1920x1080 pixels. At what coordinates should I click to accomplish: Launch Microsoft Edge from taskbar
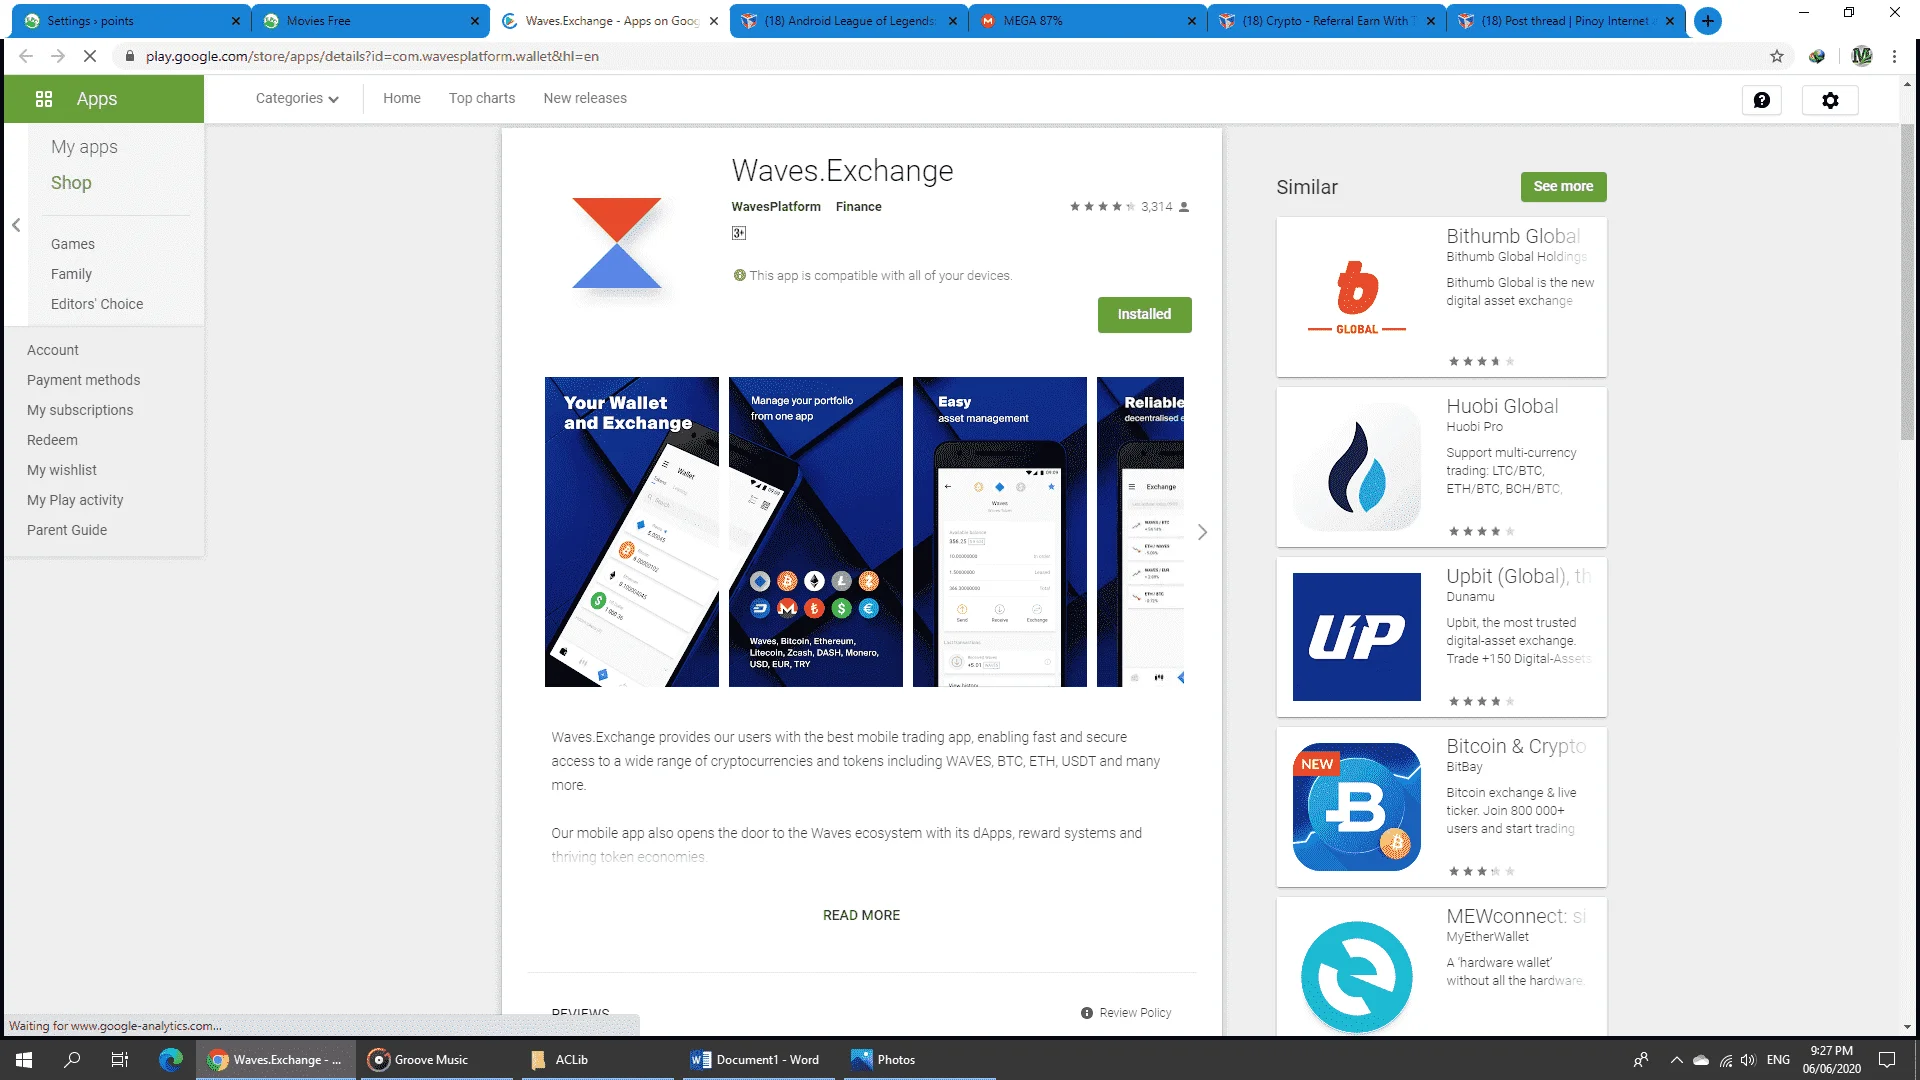tap(171, 1060)
